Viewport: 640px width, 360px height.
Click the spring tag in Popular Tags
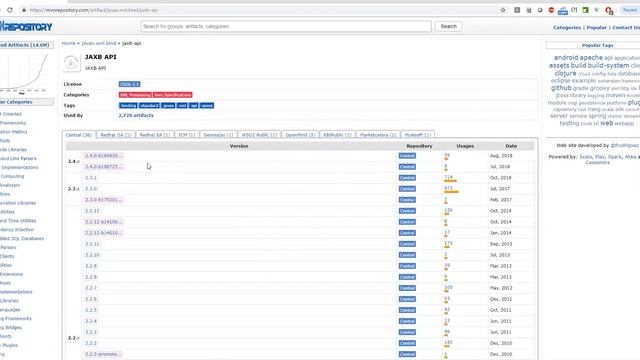pyautogui.click(x=597, y=116)
